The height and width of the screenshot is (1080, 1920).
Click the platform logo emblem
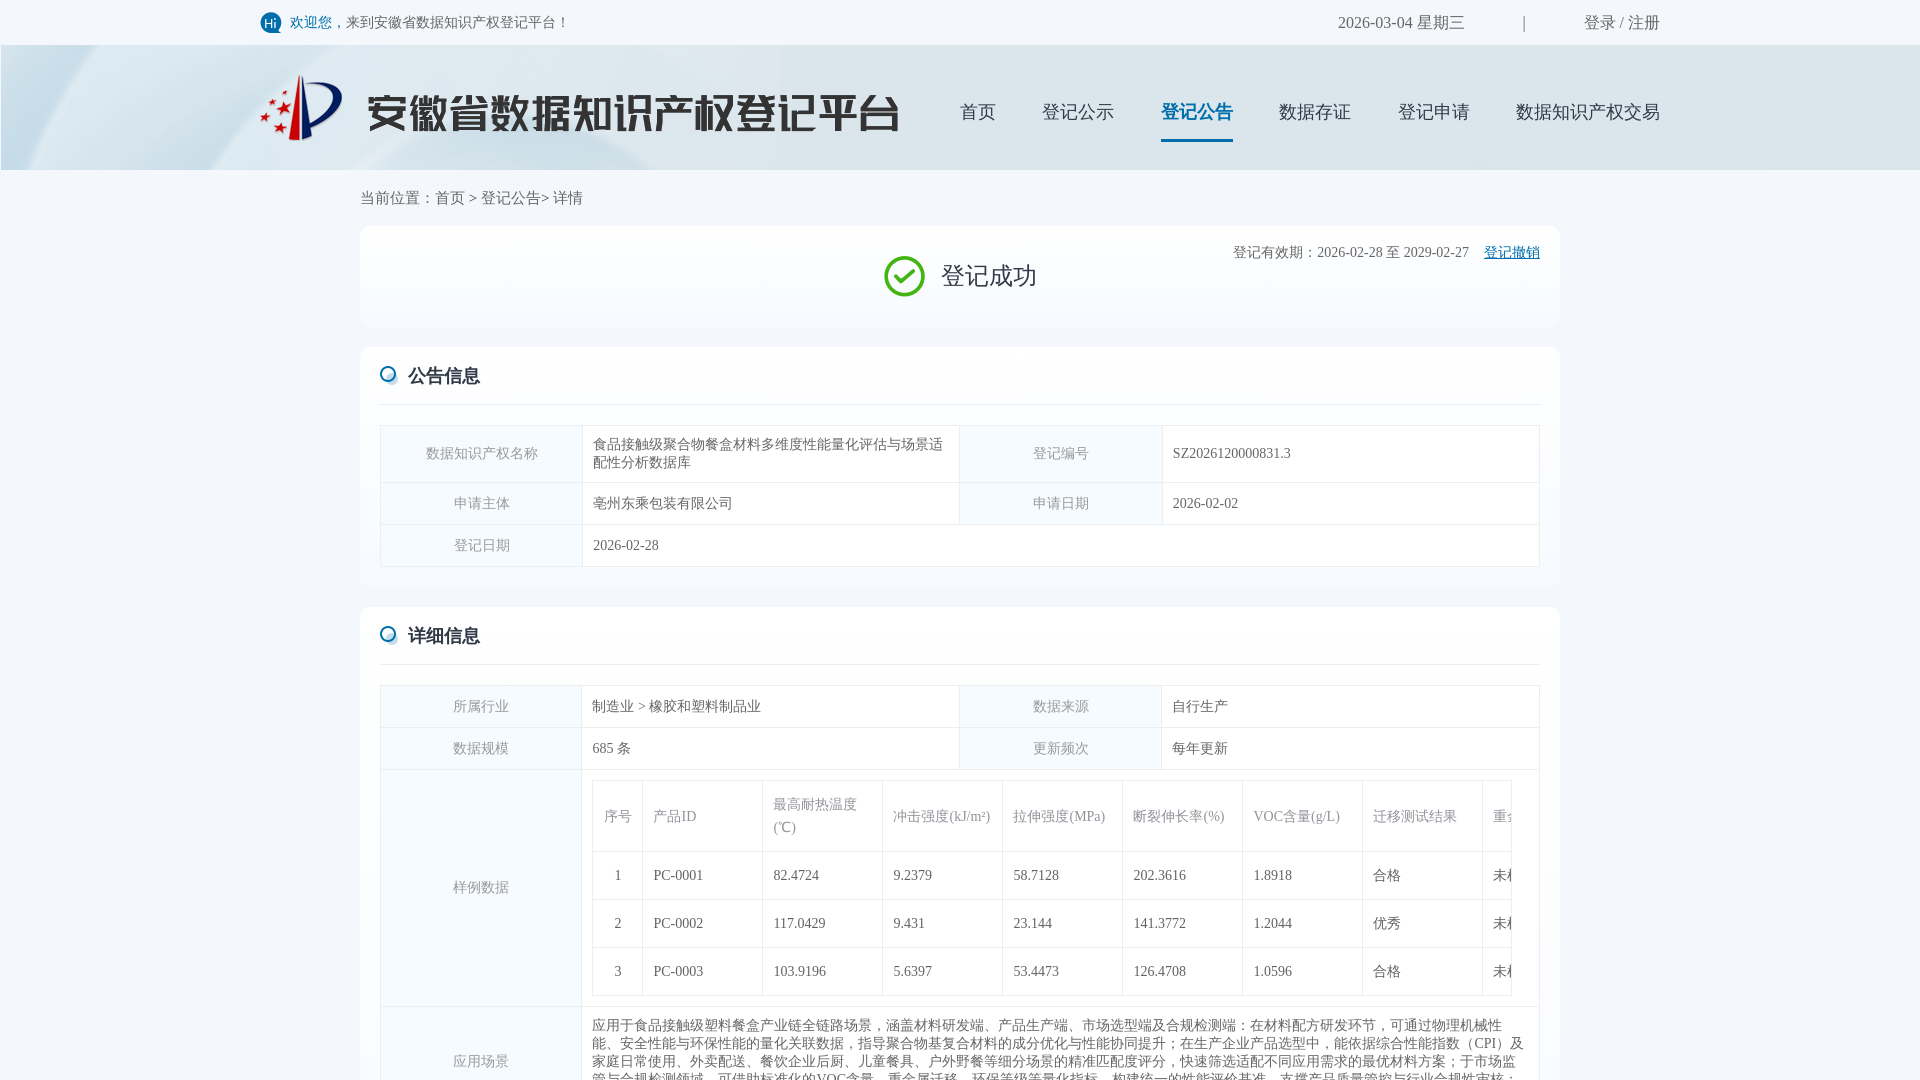[301, 108]
